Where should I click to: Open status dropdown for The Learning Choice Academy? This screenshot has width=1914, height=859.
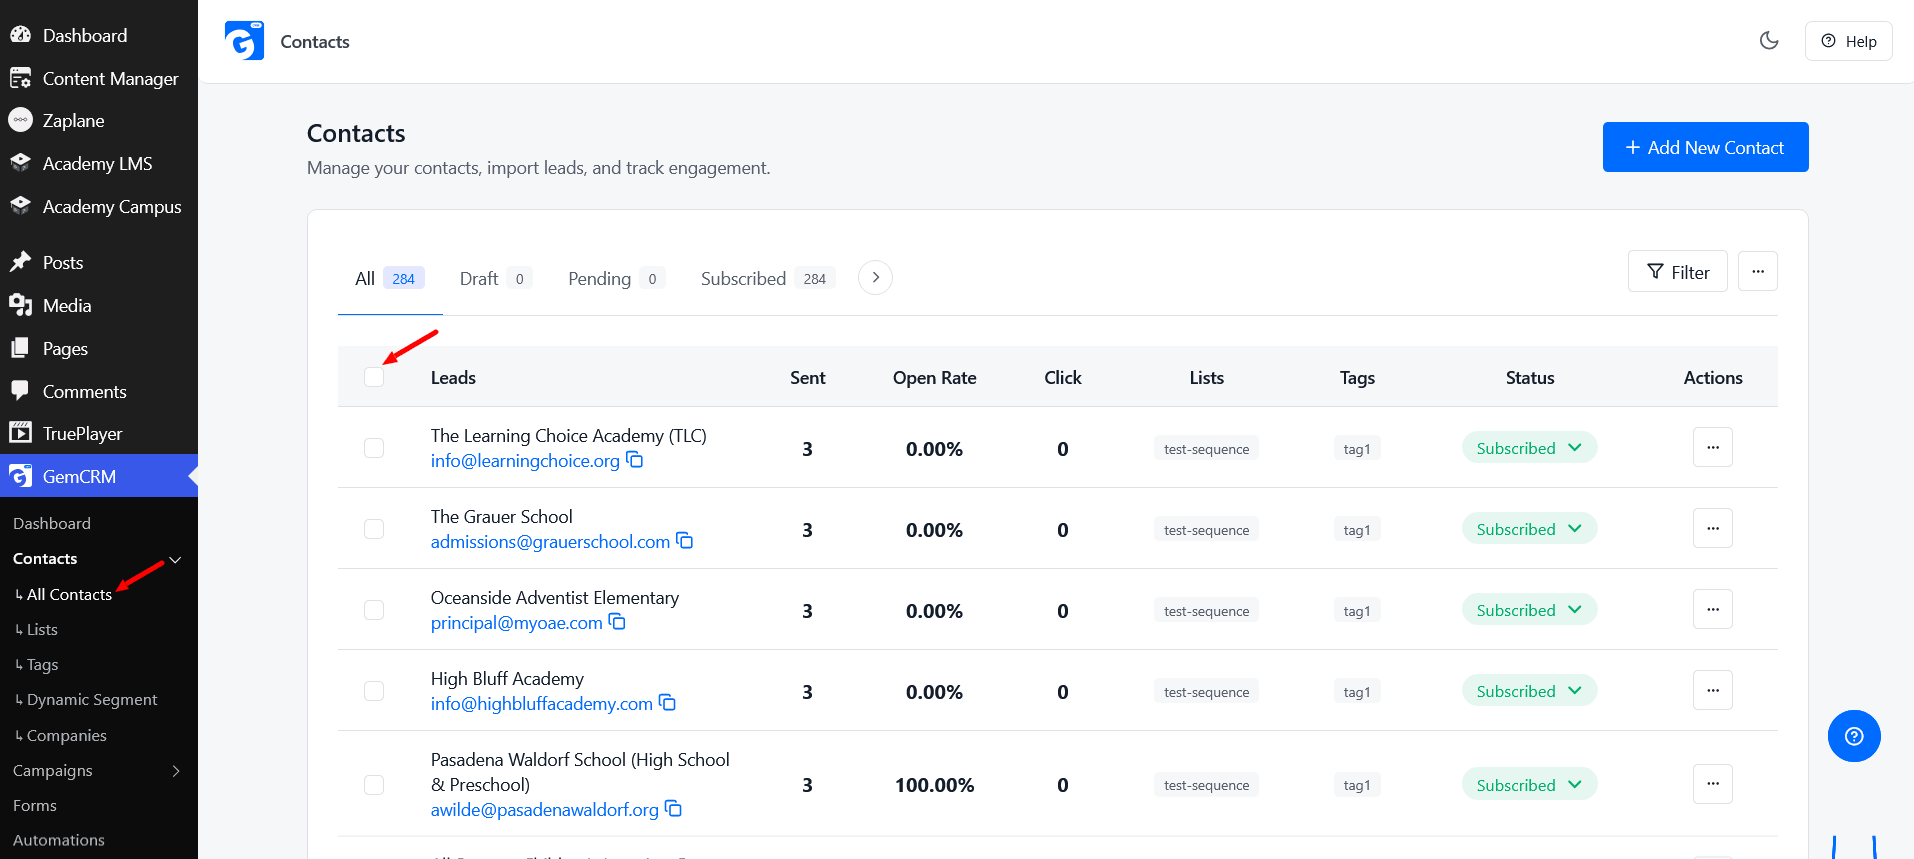[1529, 448]
